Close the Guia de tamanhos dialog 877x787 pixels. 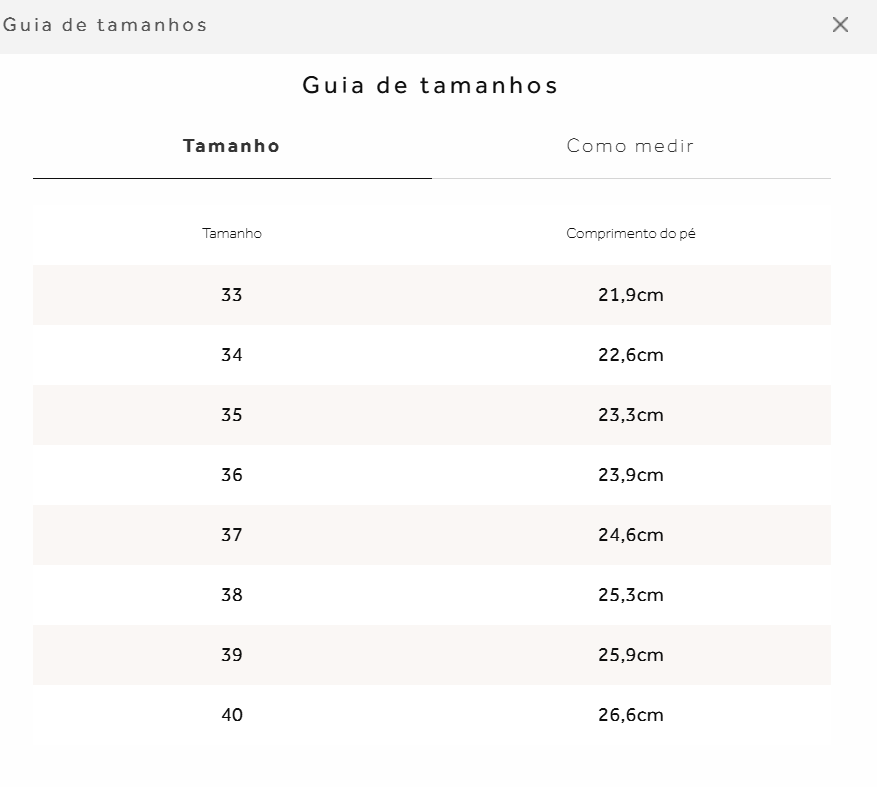[840, 25]
